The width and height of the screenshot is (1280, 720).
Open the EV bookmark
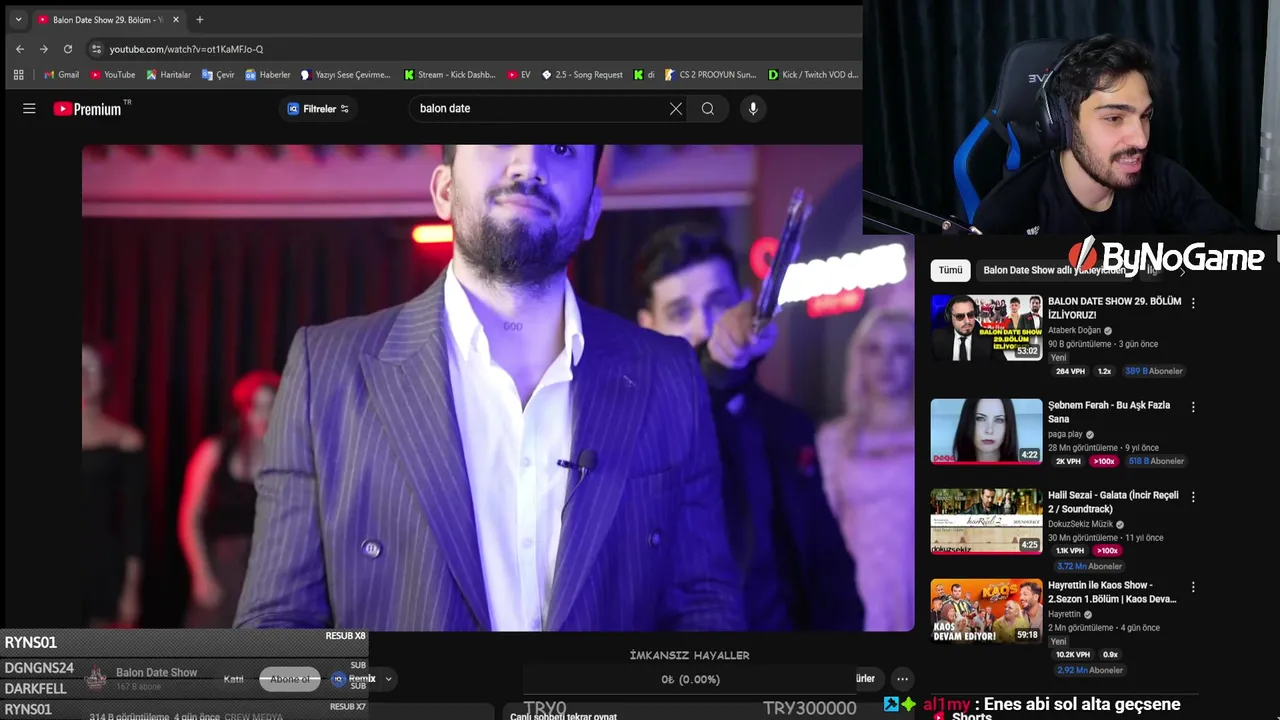pos(519,75)
